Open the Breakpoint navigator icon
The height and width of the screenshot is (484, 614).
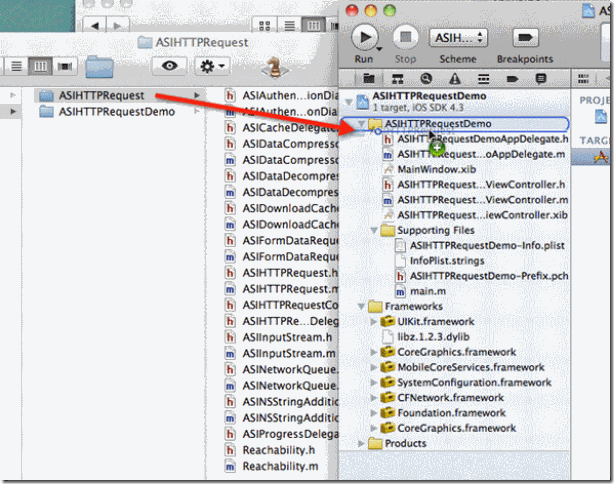[512, 79]
